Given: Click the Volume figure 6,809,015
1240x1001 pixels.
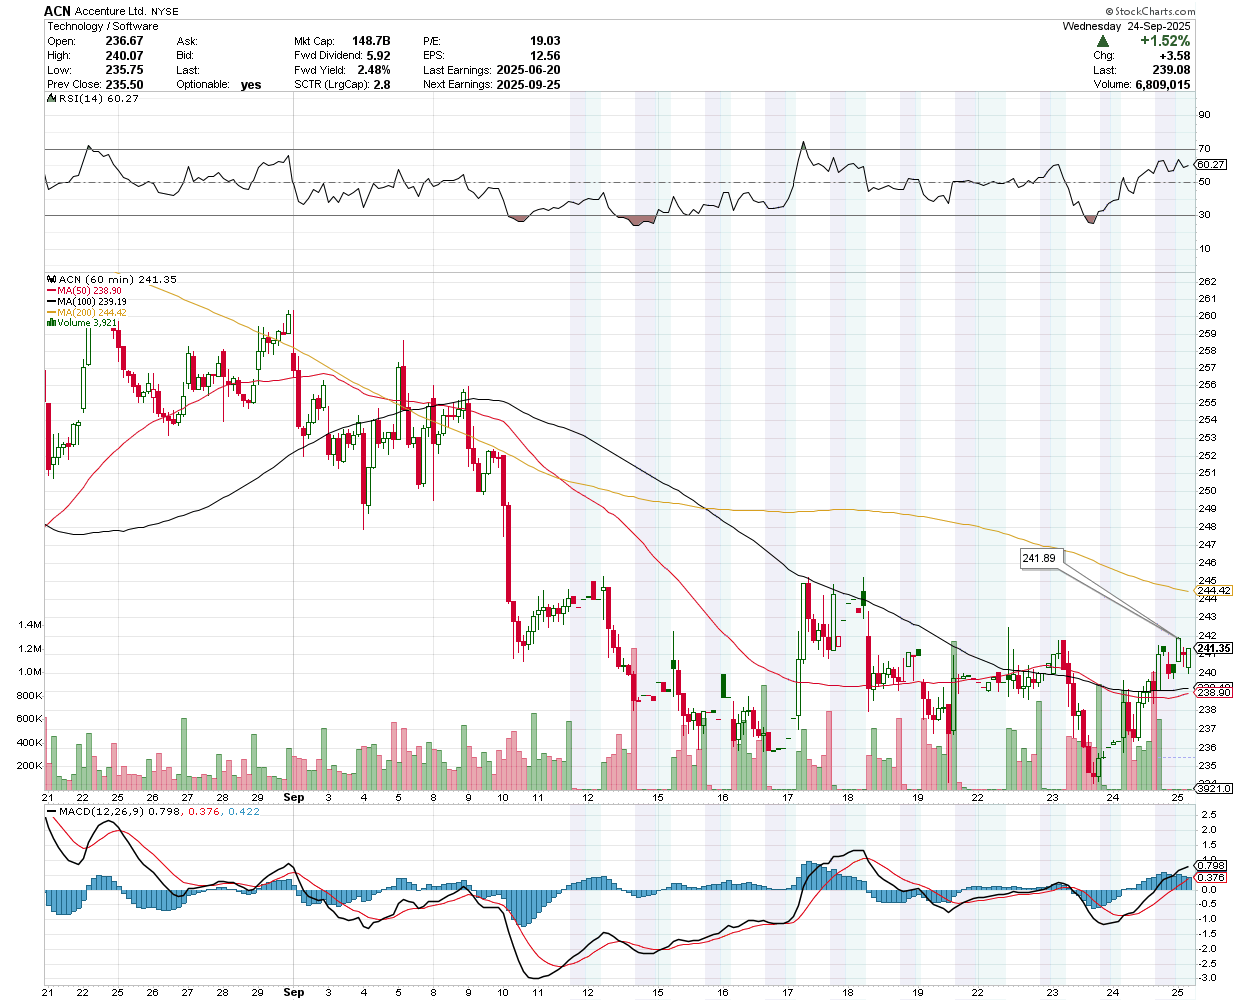Looking at the screenshot, I should coord(1163,85).
